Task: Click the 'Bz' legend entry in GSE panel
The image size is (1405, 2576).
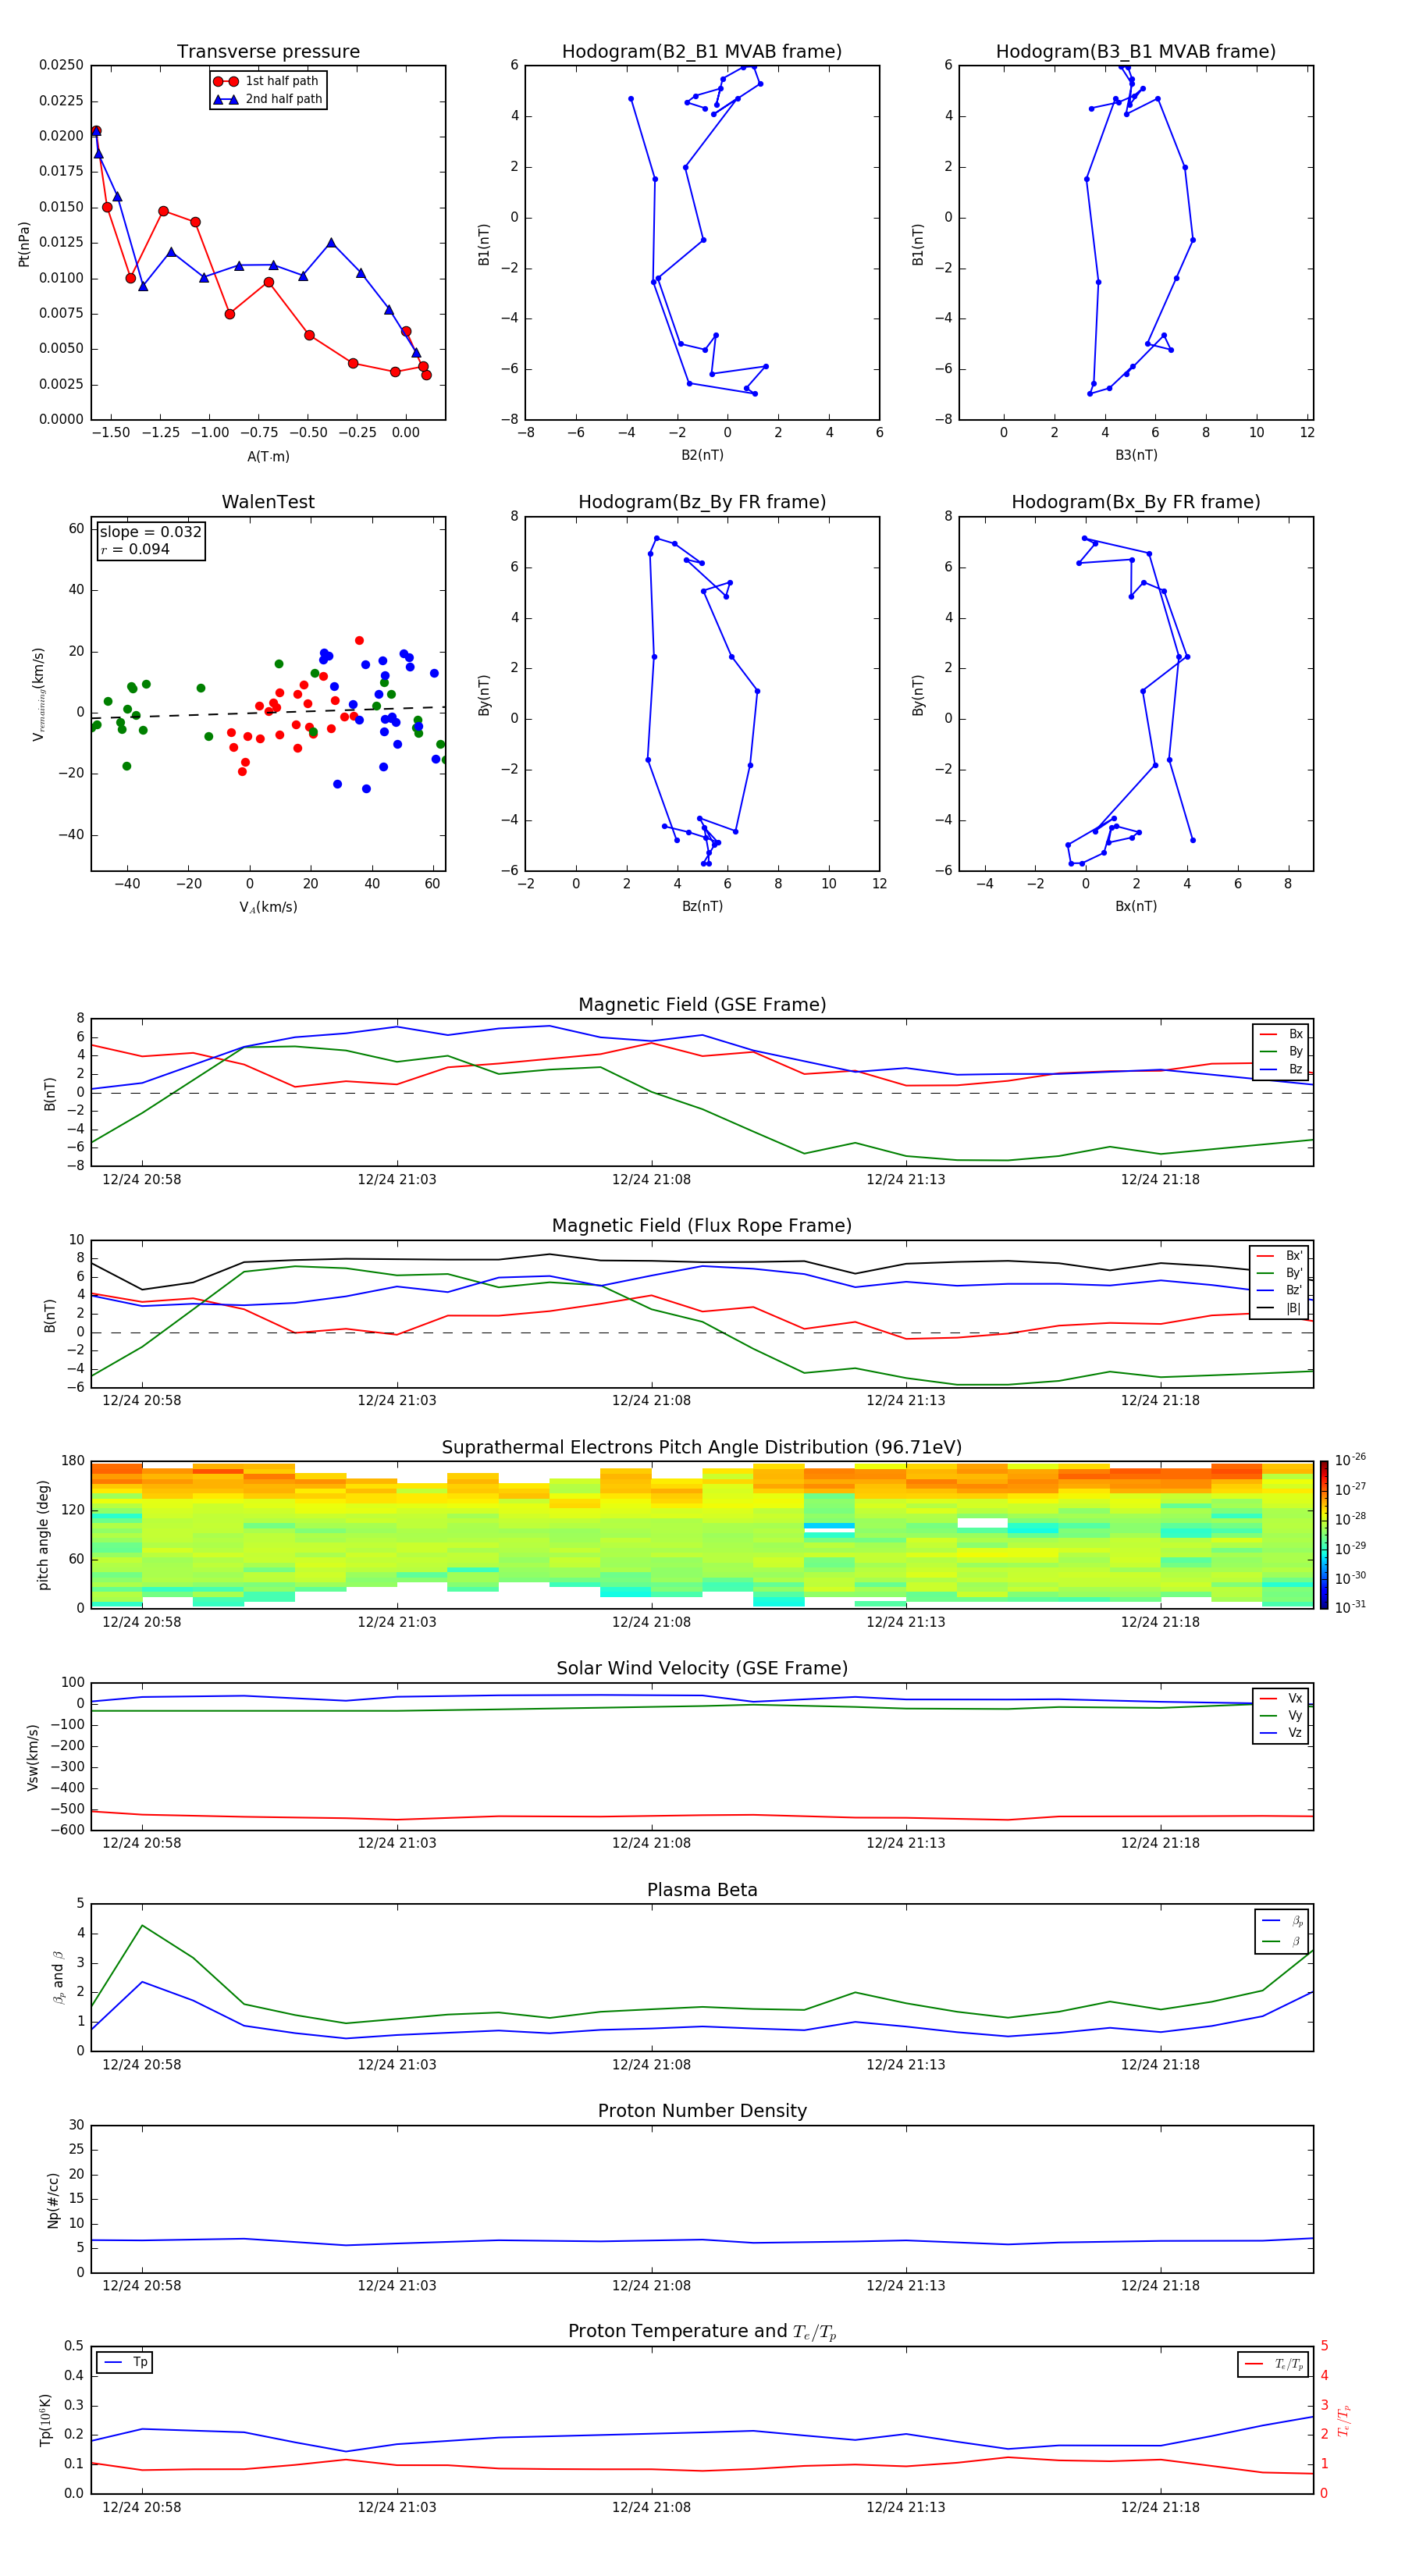Action: click(x=1282, y=1069)
